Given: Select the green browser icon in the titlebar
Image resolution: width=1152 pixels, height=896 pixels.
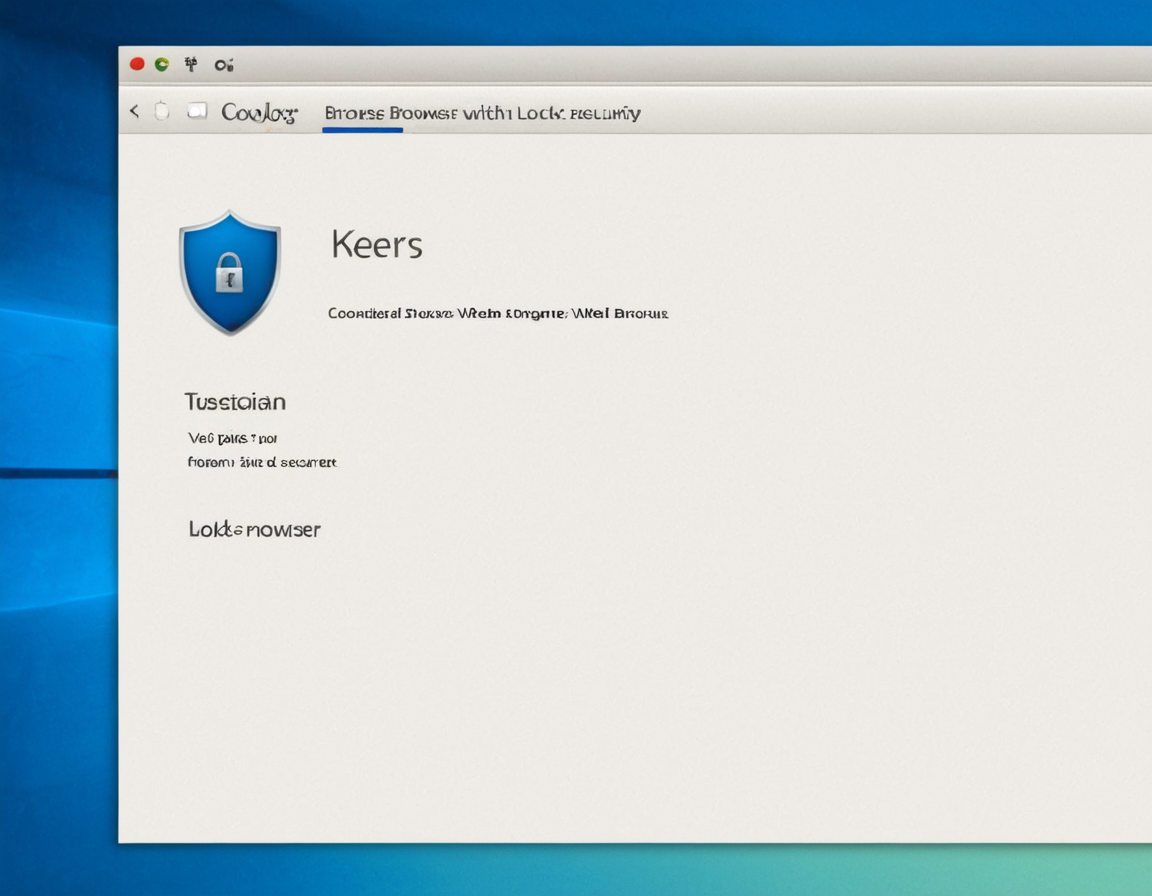Looking at the screenshot, I should pos(163,62).
